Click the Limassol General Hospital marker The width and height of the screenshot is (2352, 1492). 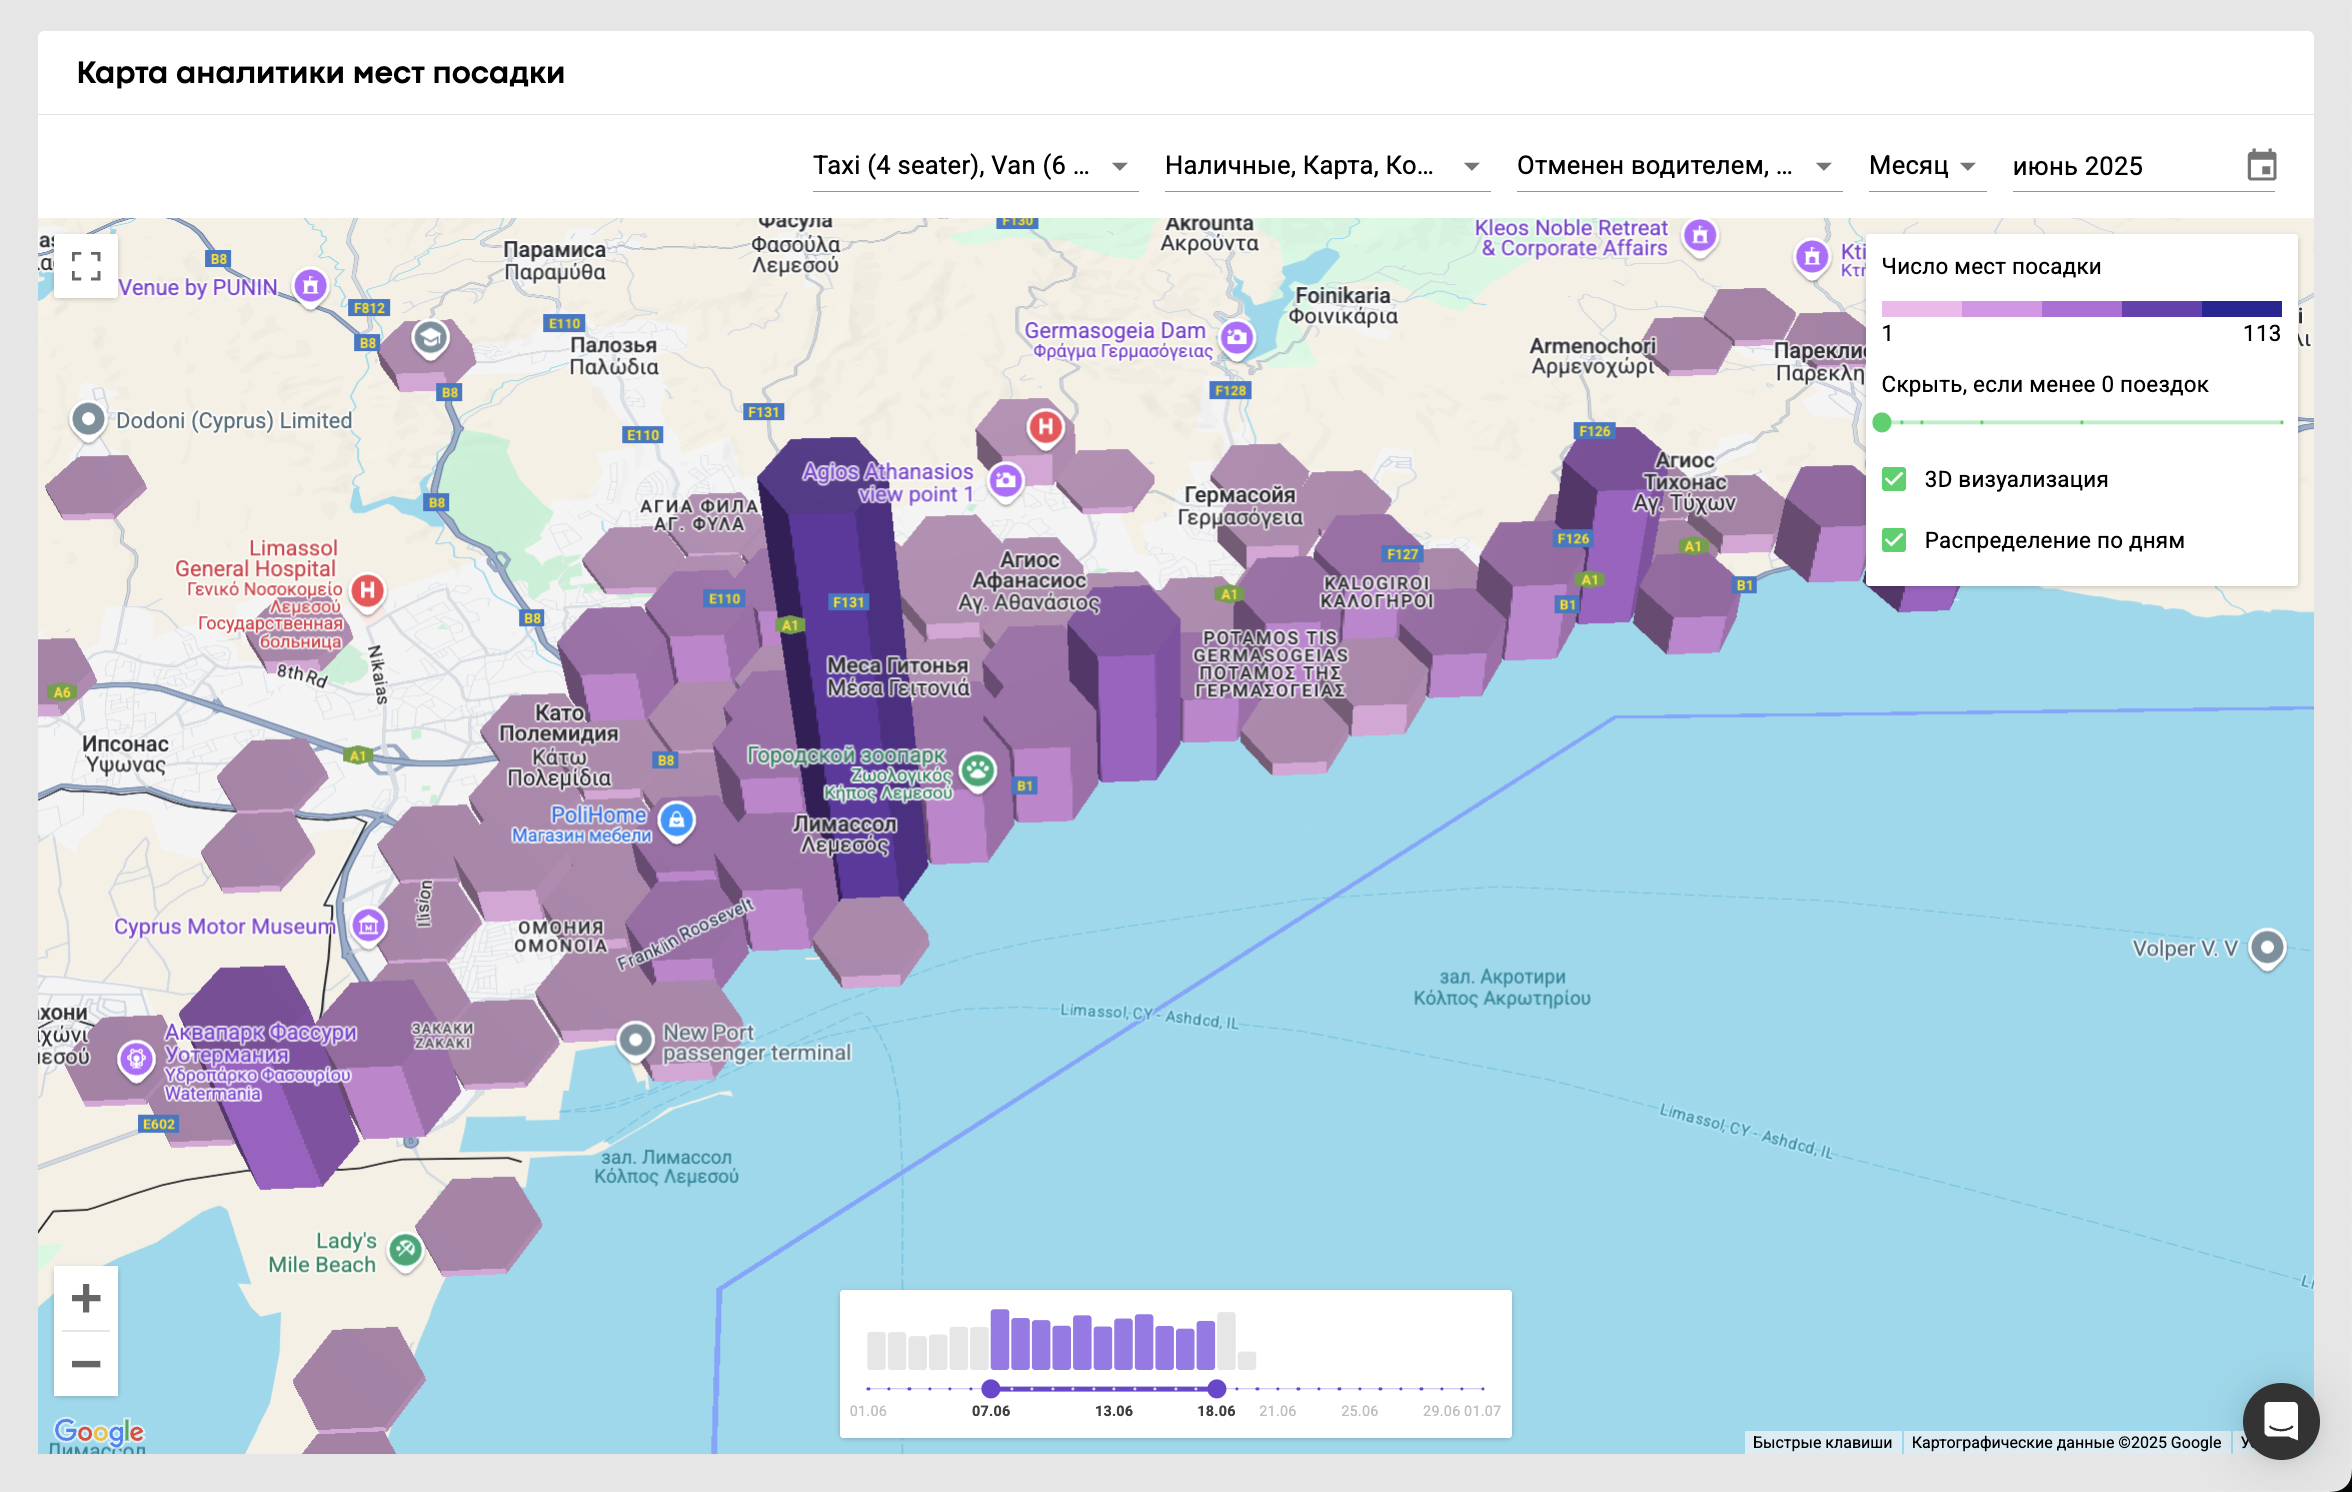(367, 590)
